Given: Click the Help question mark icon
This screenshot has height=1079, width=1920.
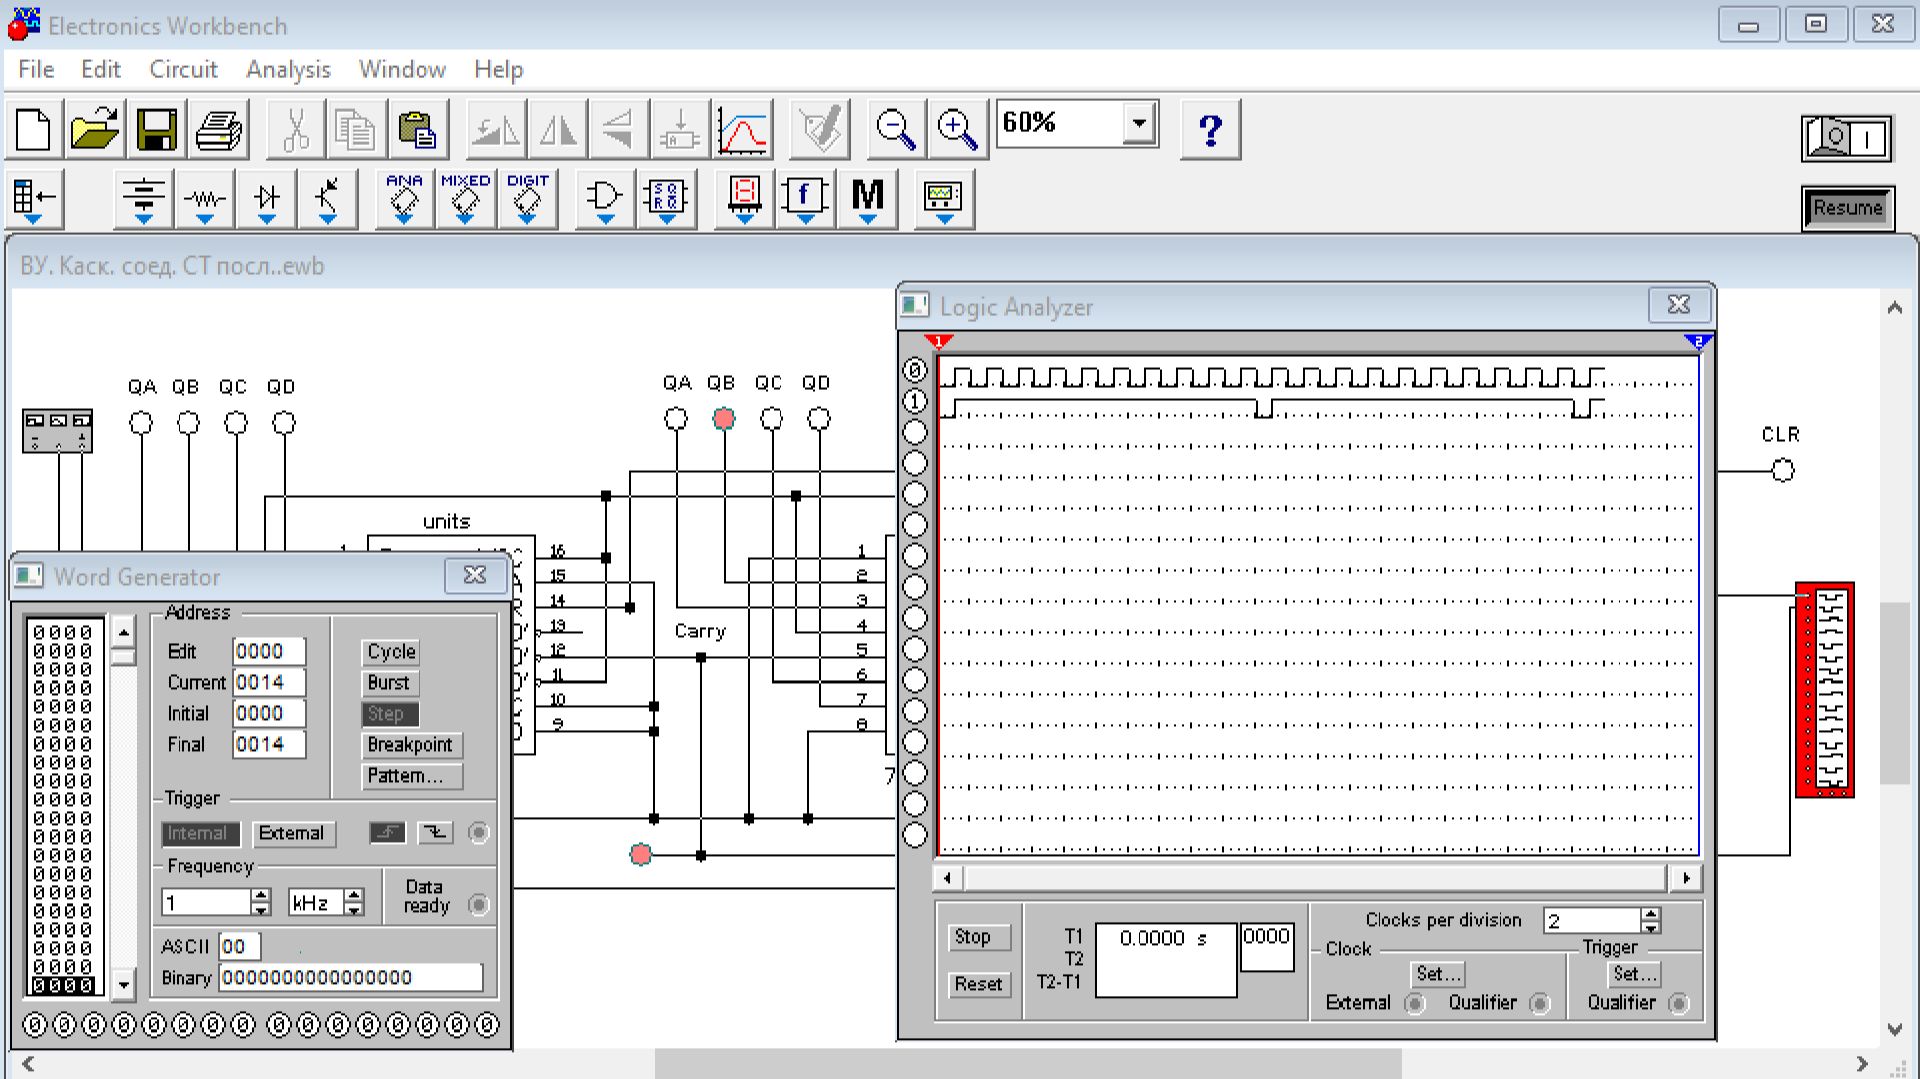Looking at the screenshot, I should pyautogui.click(x=1210, y=130).
